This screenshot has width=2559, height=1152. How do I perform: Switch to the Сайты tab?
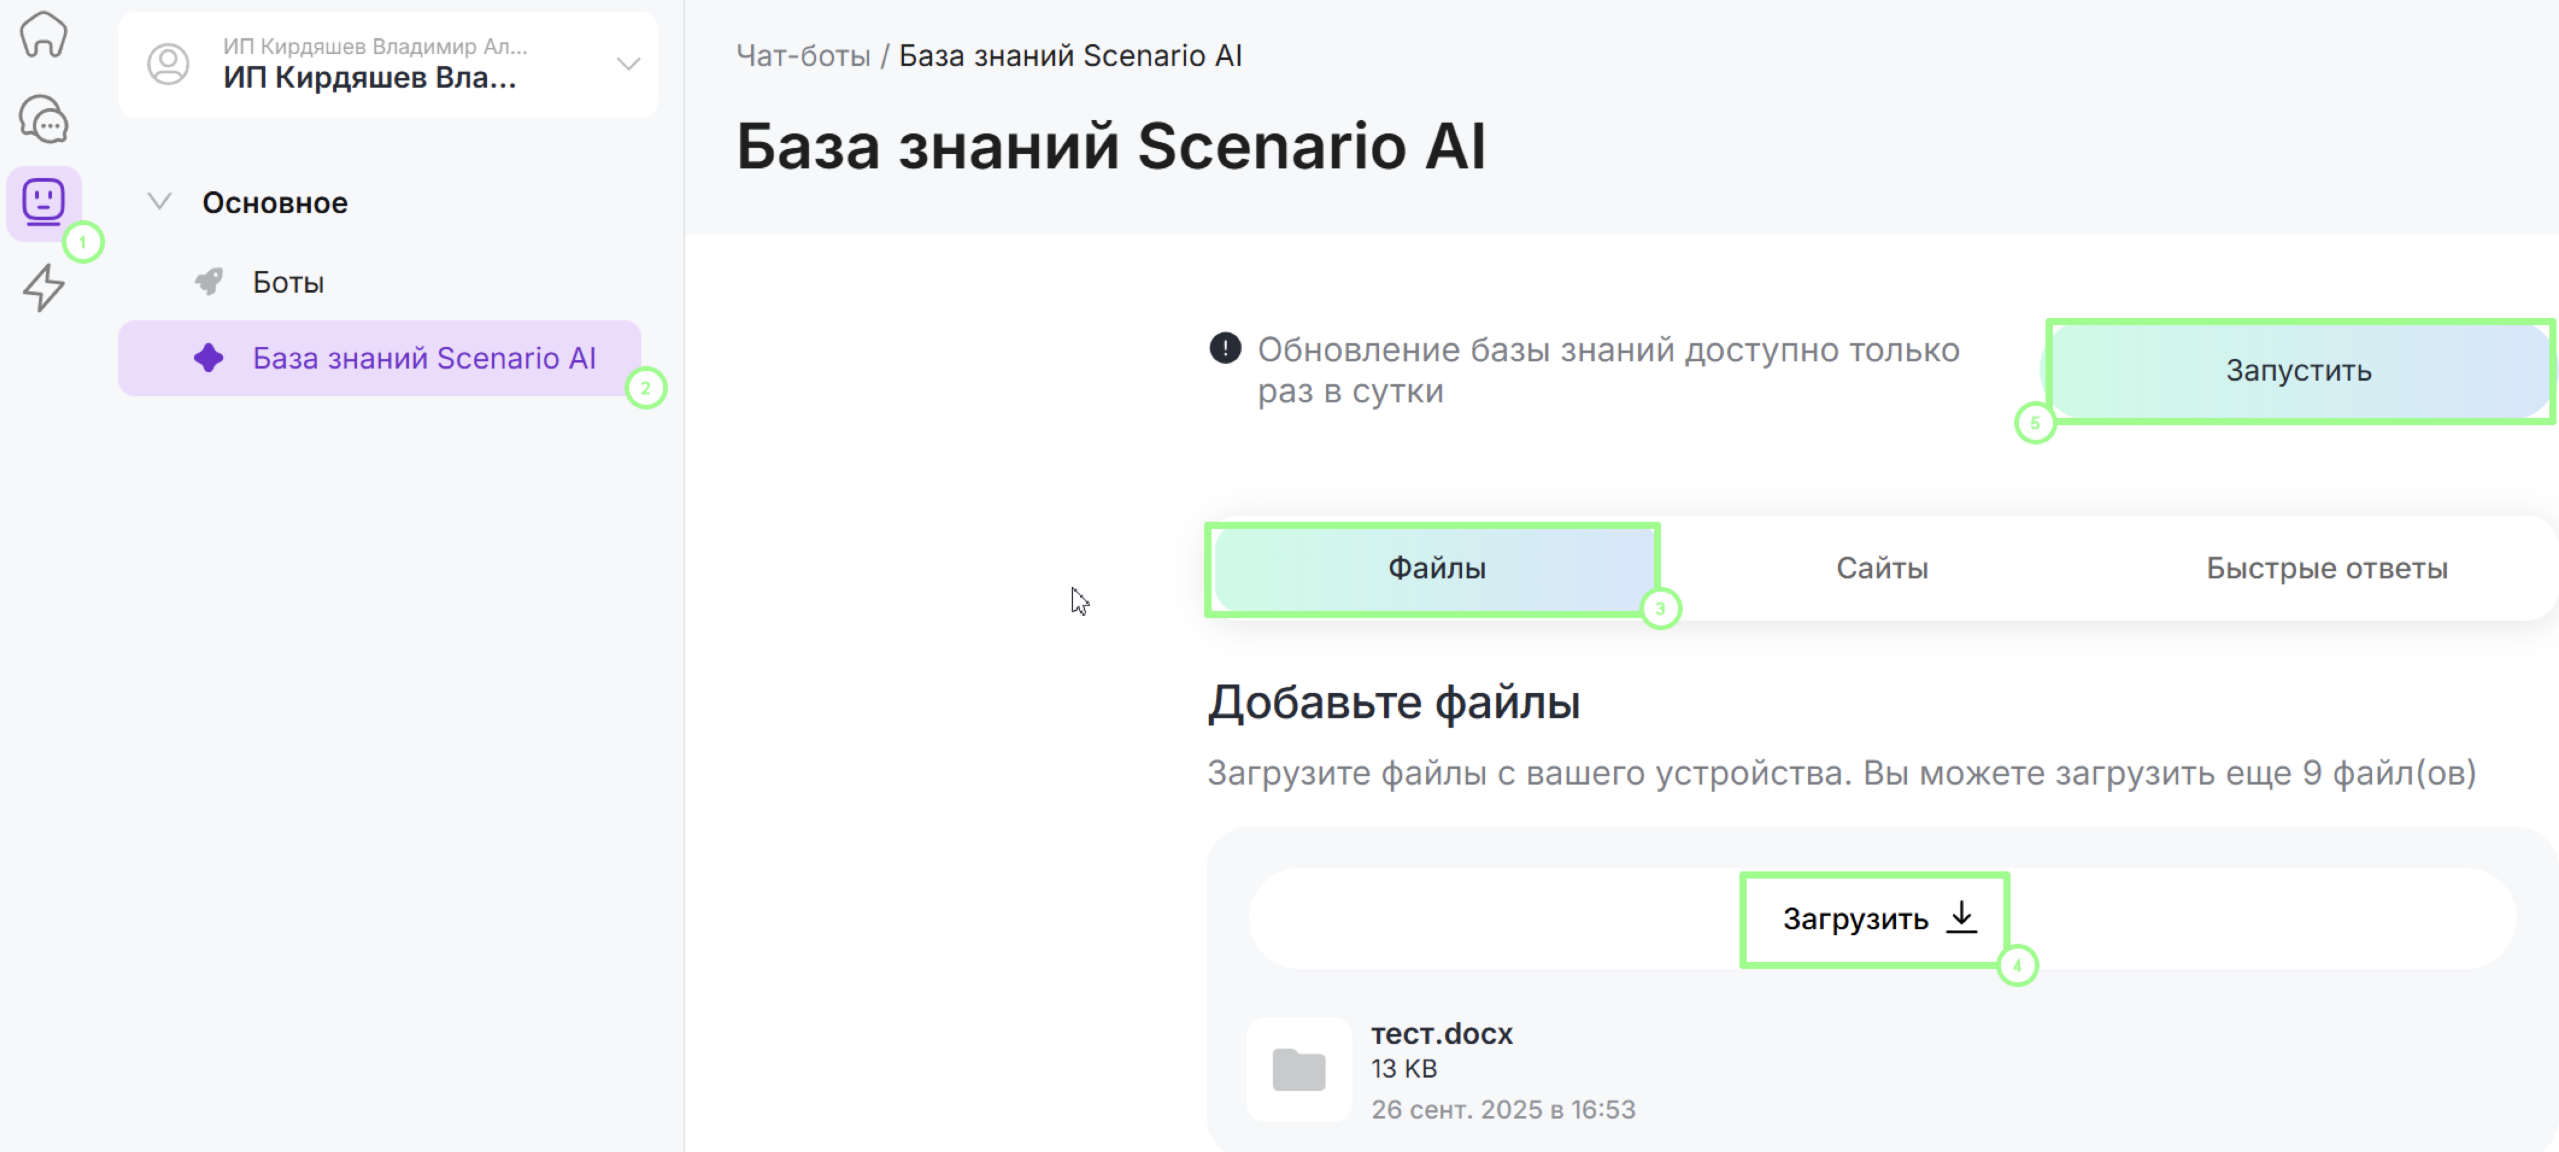pyautogui.click(x=1881, y=568)
